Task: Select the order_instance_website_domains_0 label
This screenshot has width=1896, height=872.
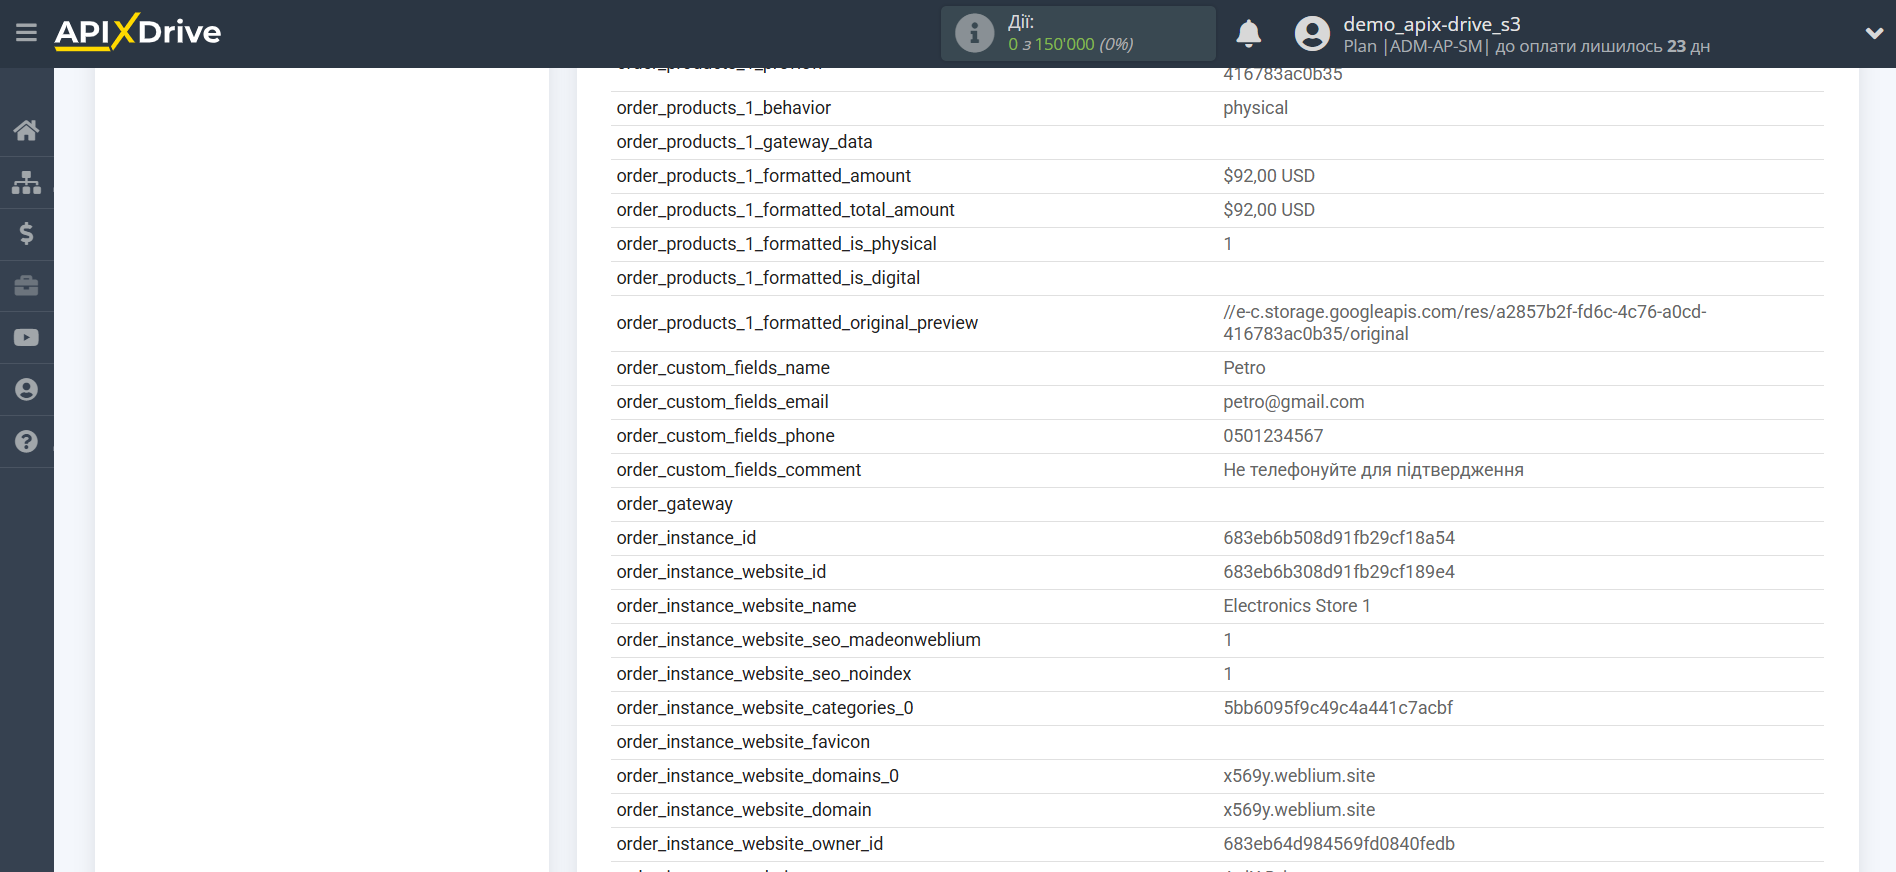Action: tap(757, 776)
